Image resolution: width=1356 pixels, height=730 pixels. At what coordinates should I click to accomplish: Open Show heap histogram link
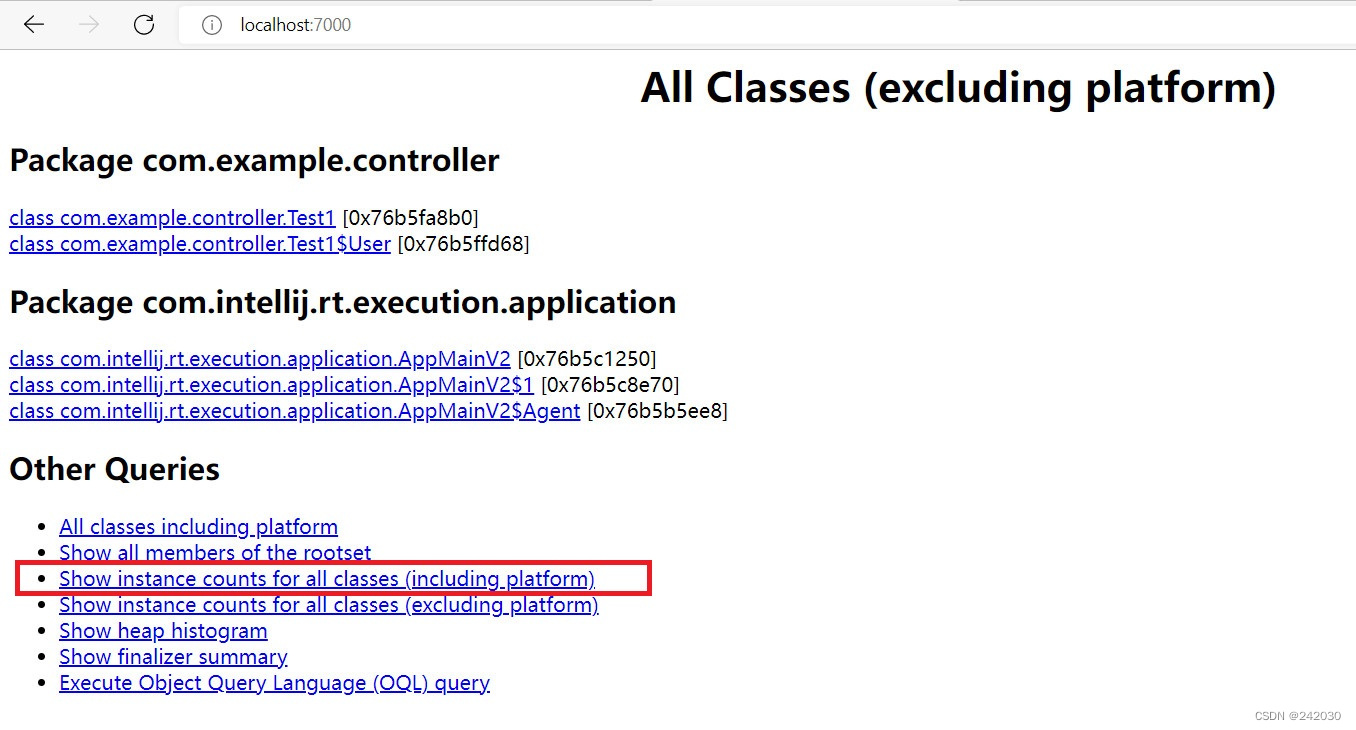163,631
